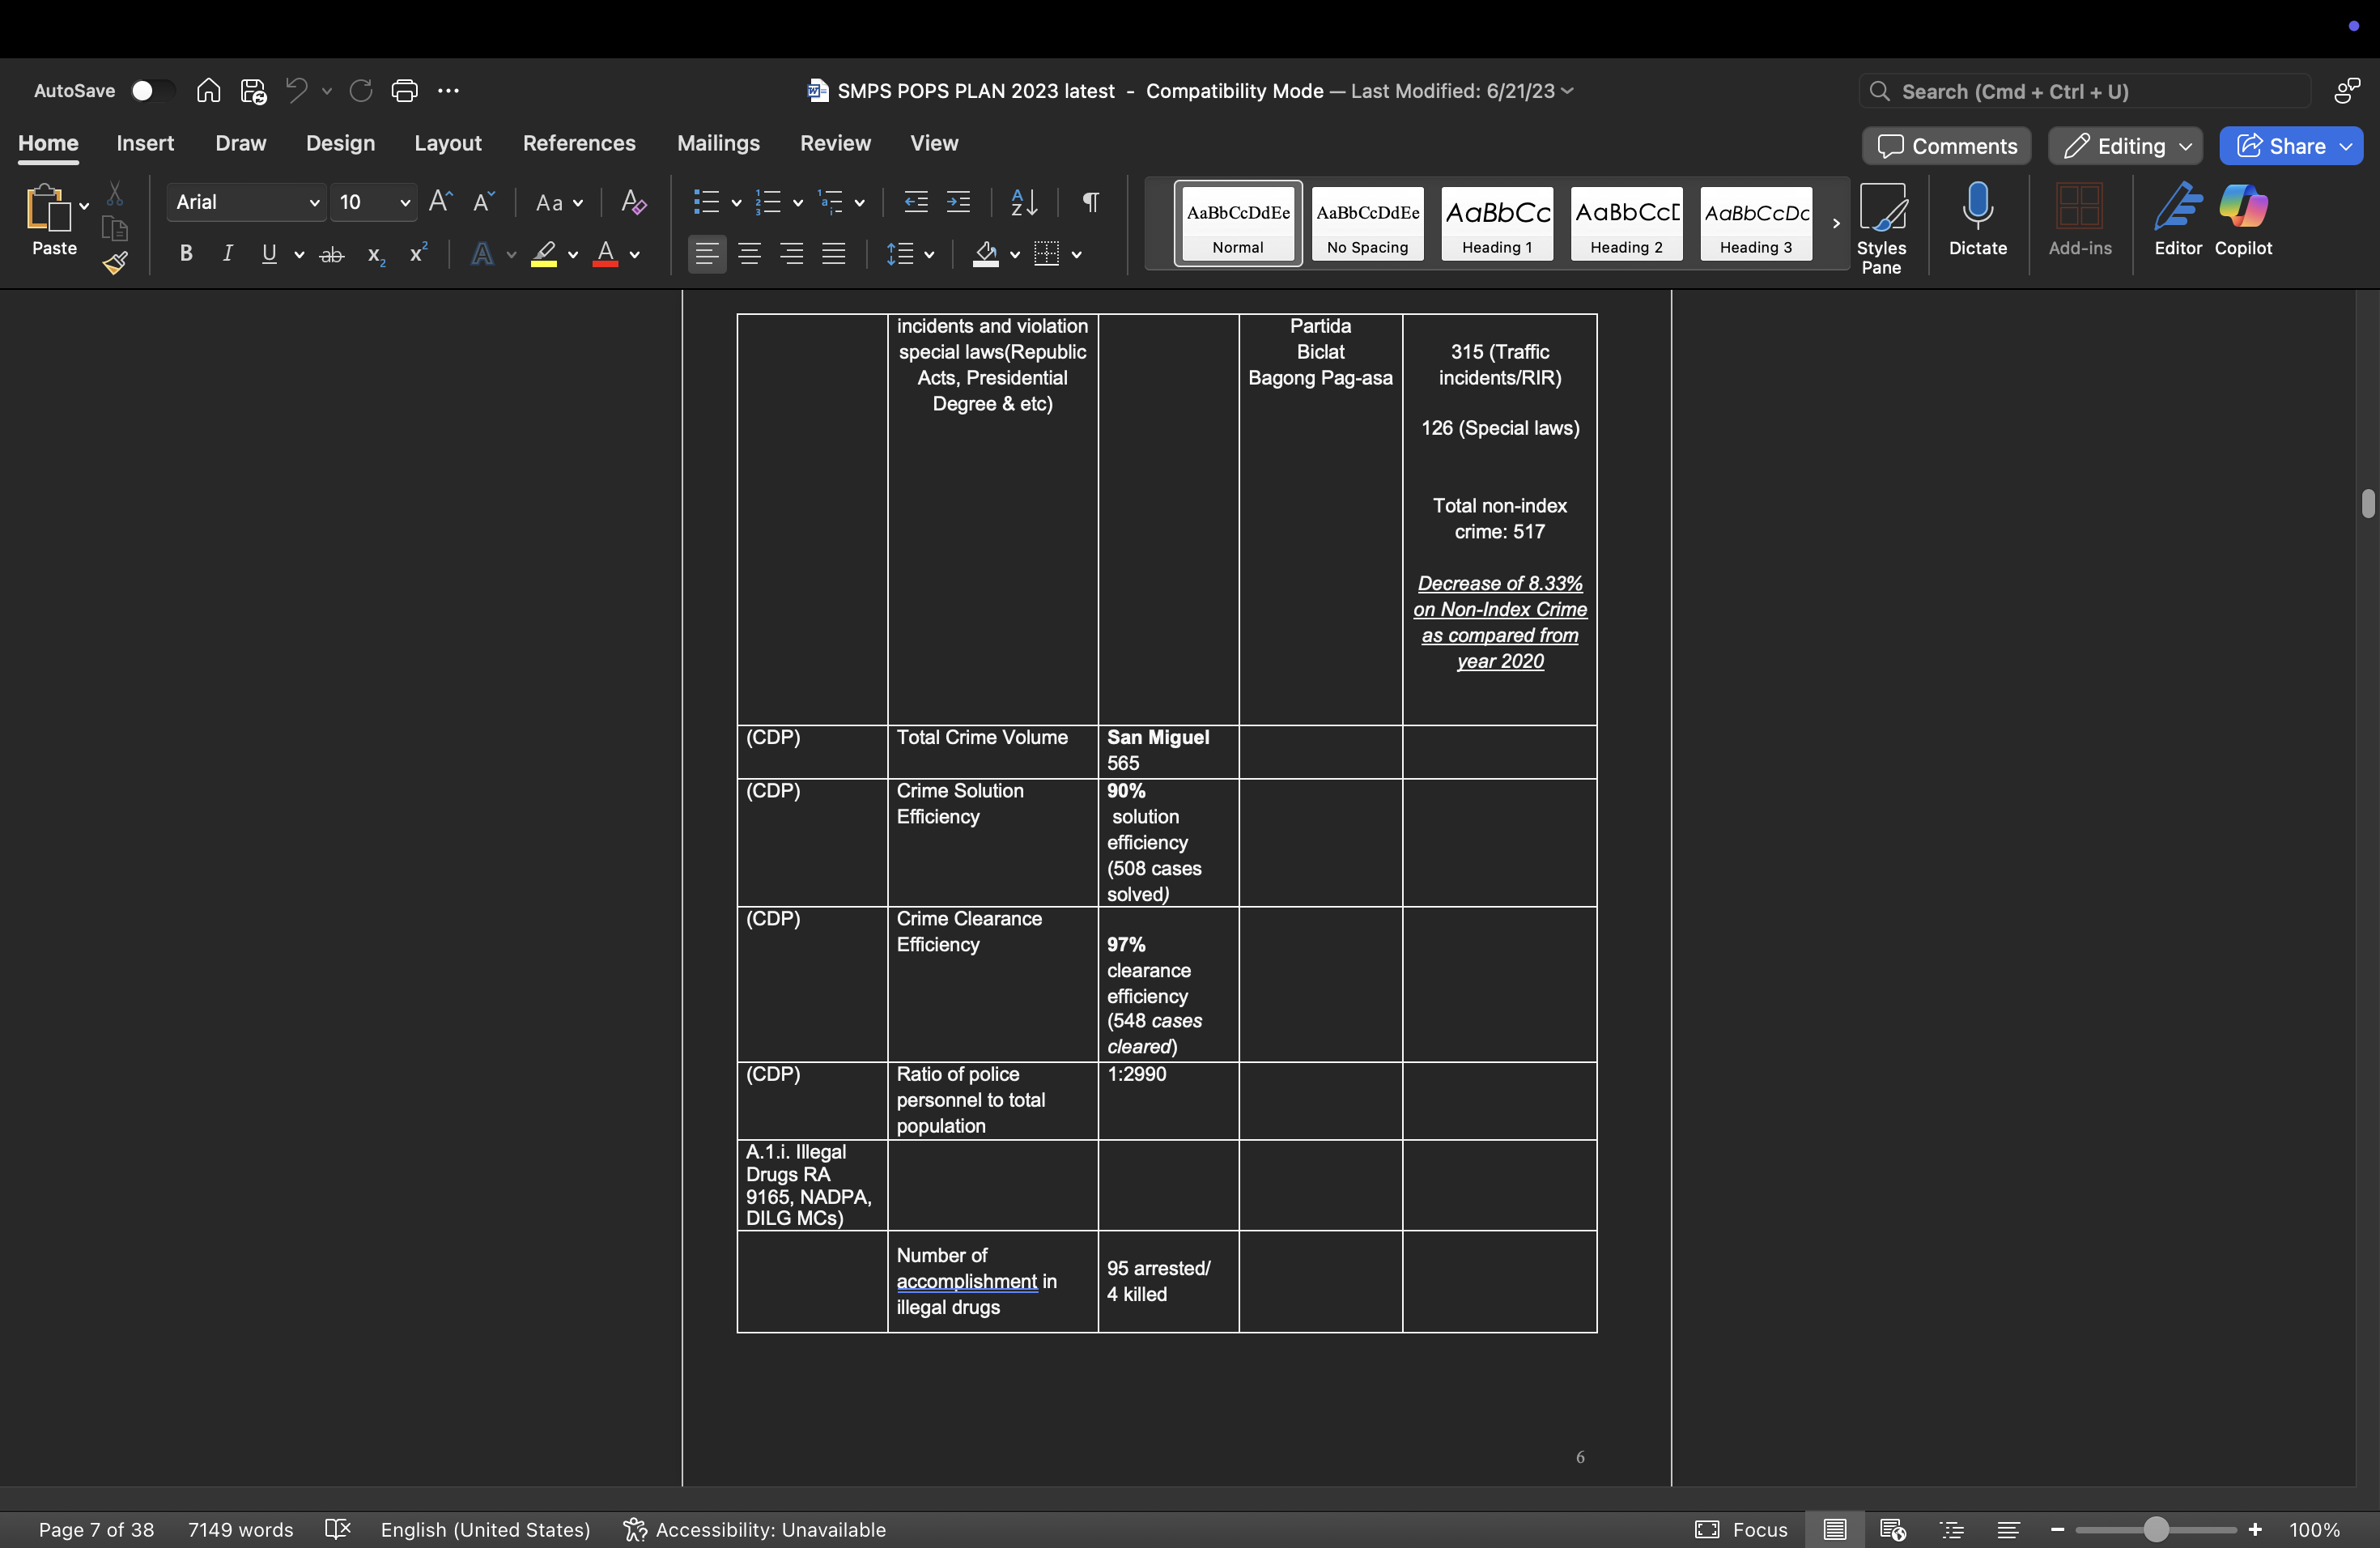Image resolution: width=2380 pixels, height=1548 pixels.
Task: Decrease font size
Action: point(483,202)
